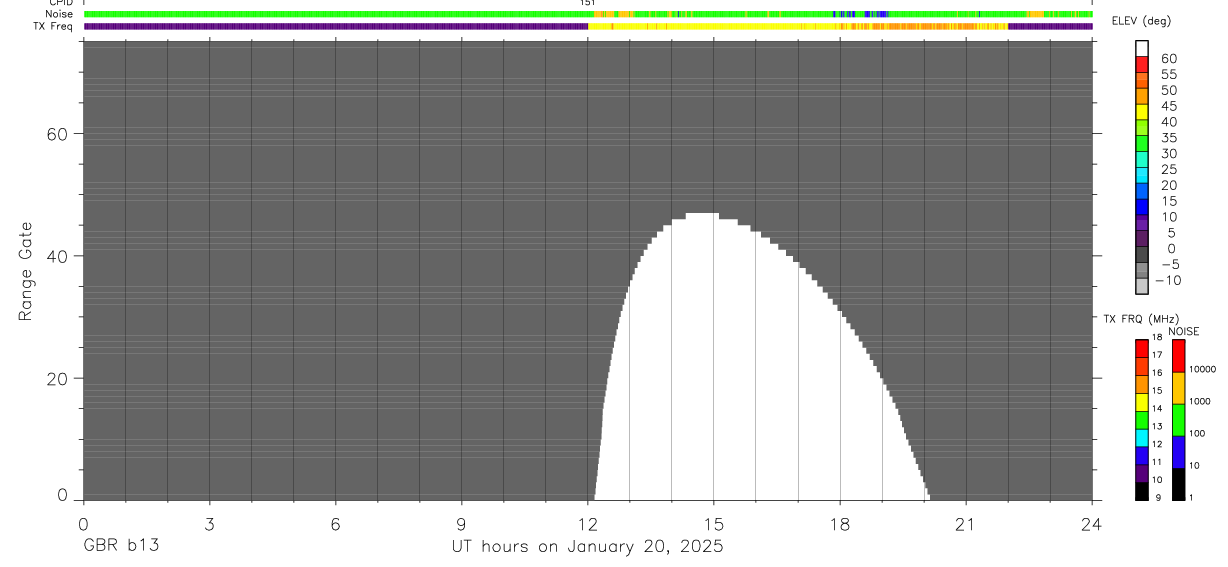Click the NOISE colorbar label "10000"

pyautogui.click(x=1202, y=369)
